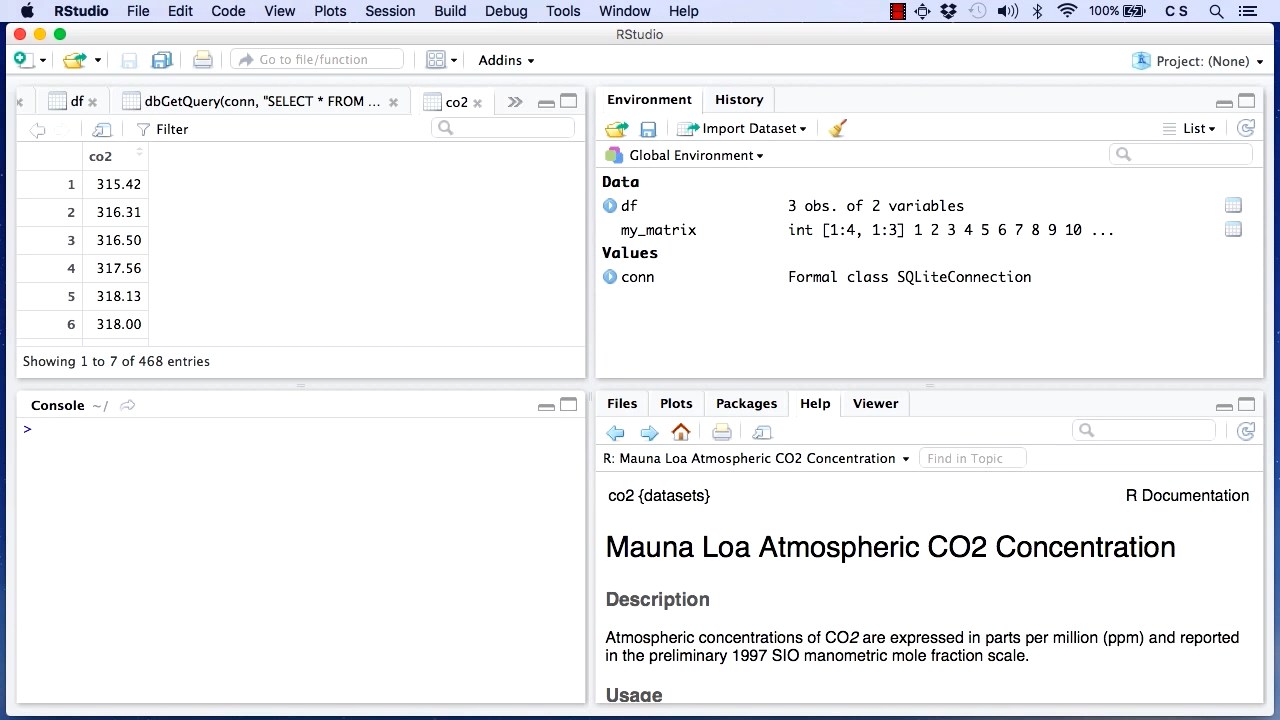Click the Environment search field
The image size is (1280, 720).
click(x=1181, y=154)
